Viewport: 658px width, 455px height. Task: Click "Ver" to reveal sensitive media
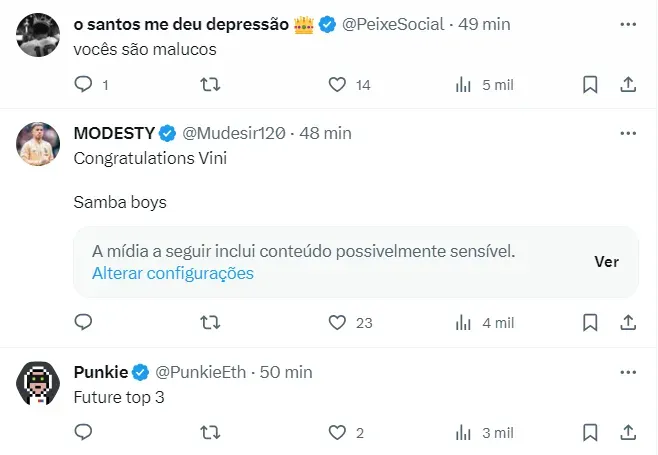click(606, 261)
